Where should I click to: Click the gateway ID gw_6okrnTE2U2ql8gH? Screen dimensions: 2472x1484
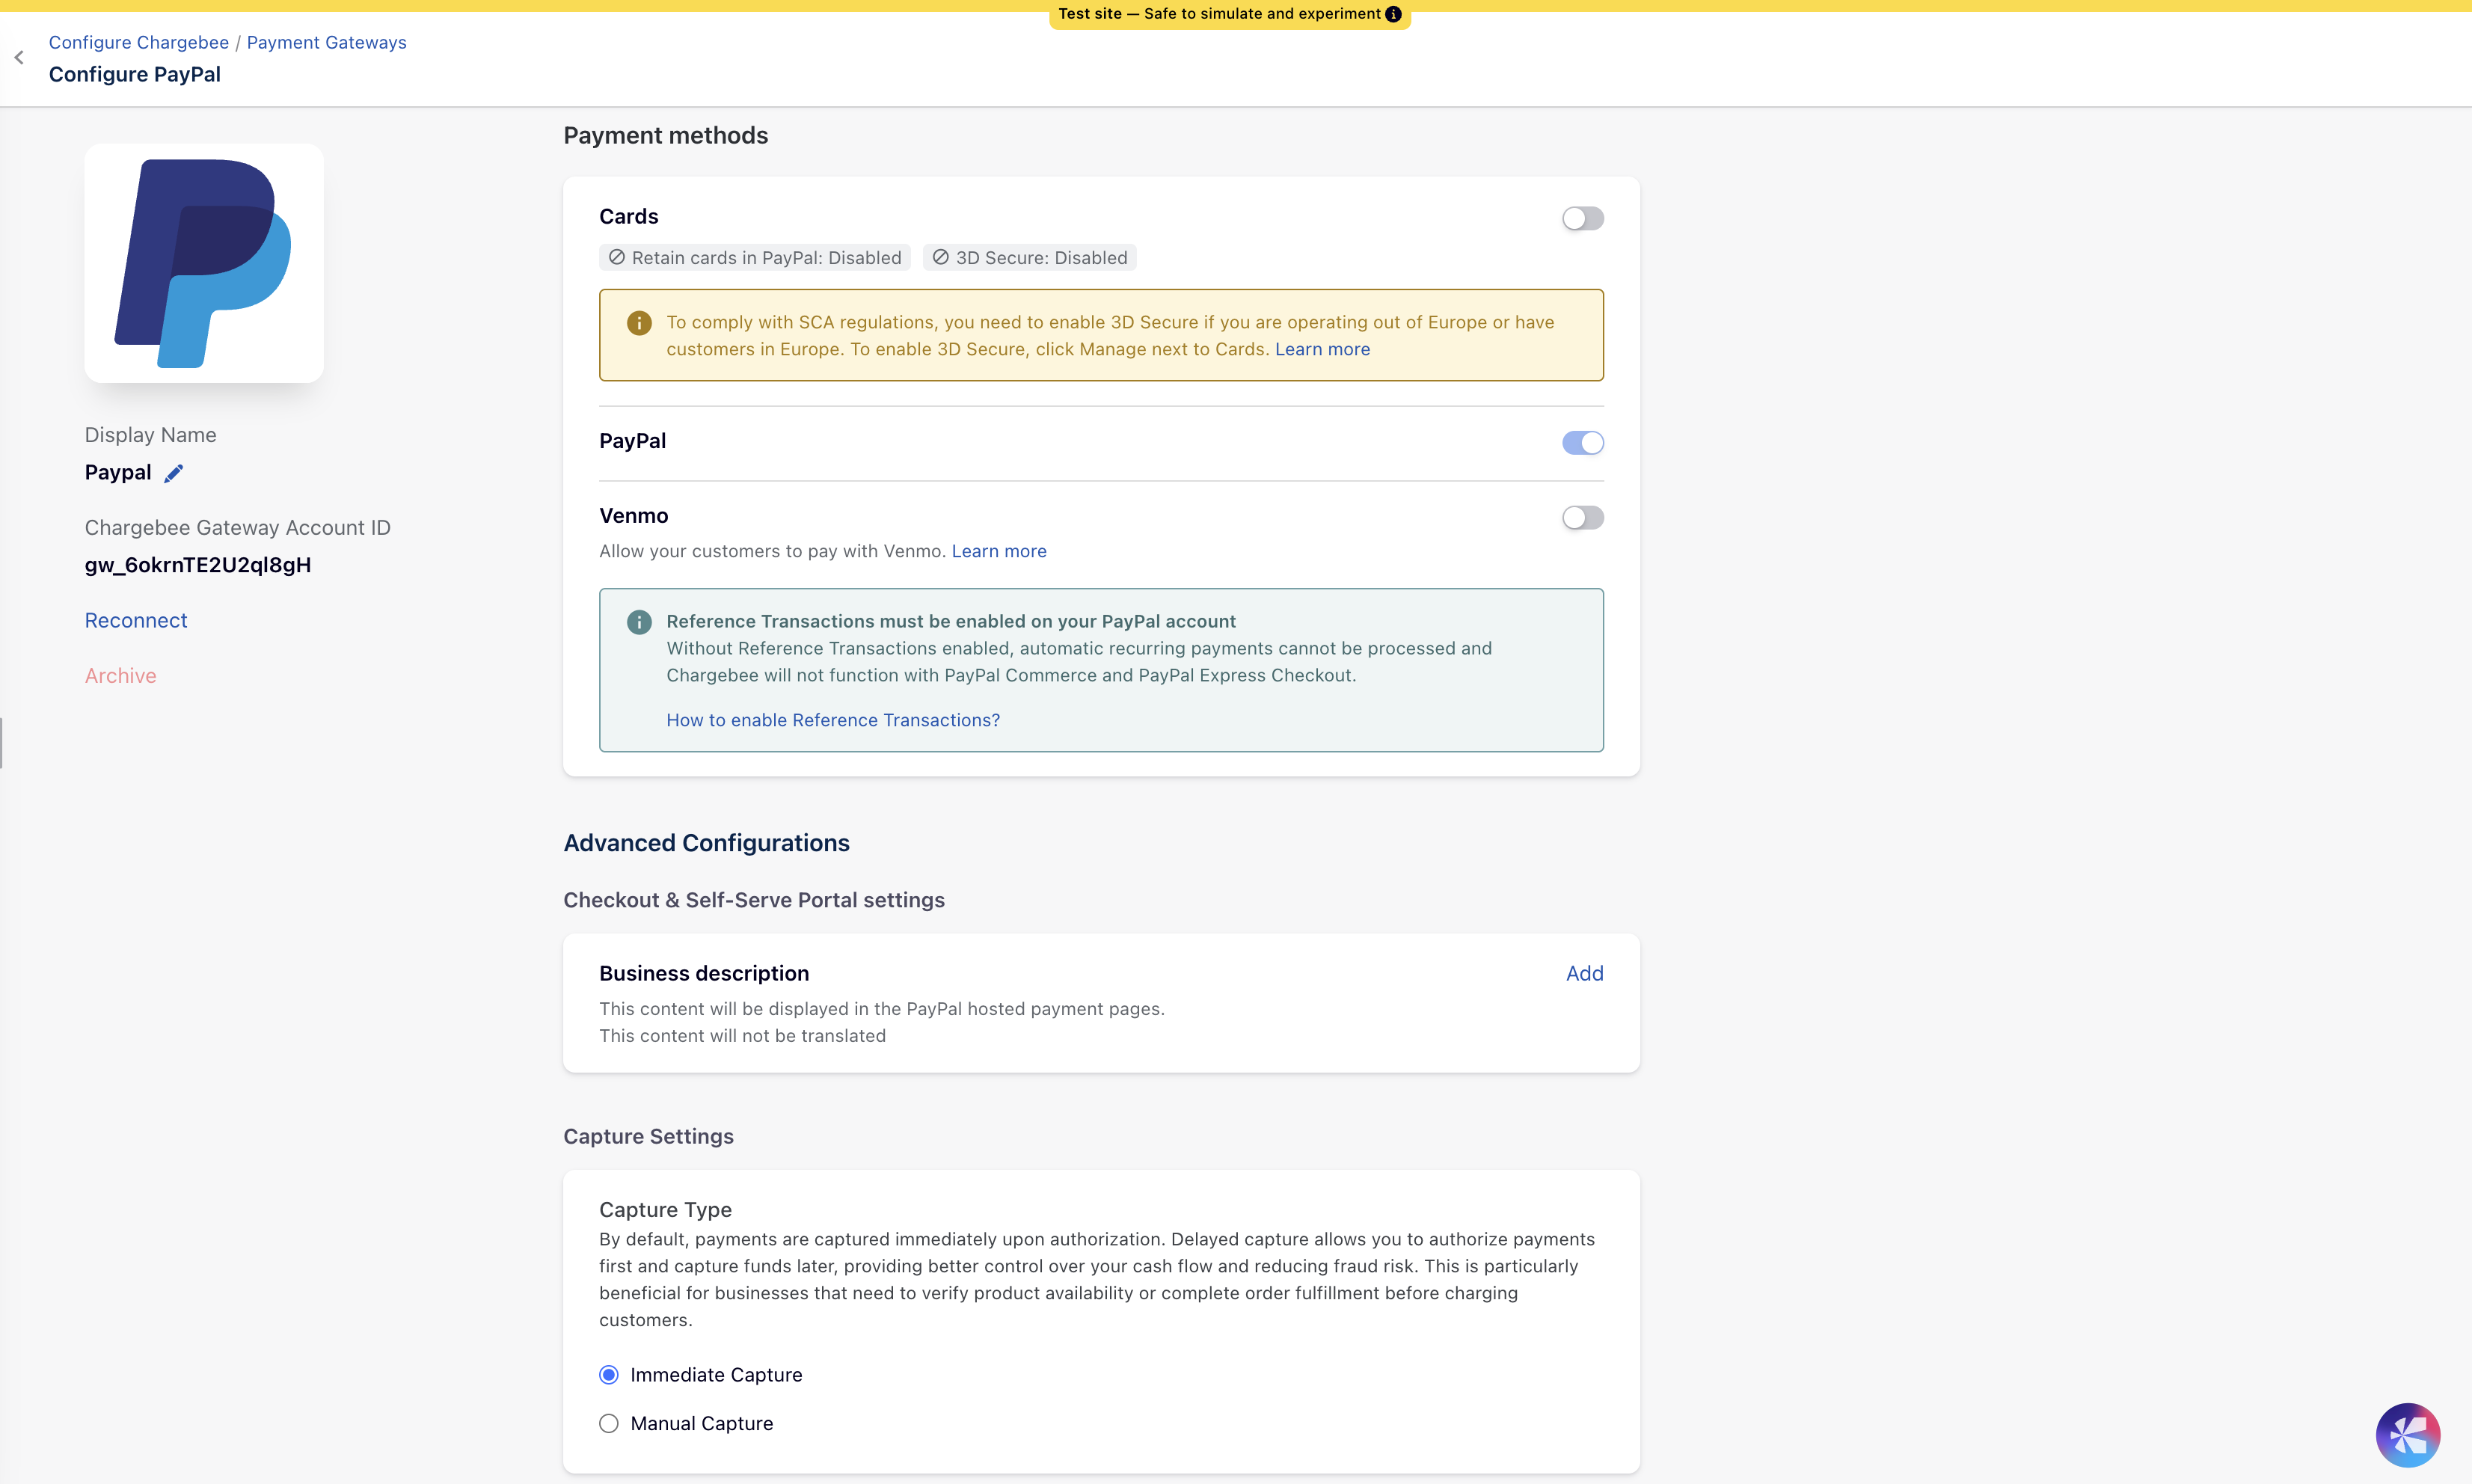point(198,565)
